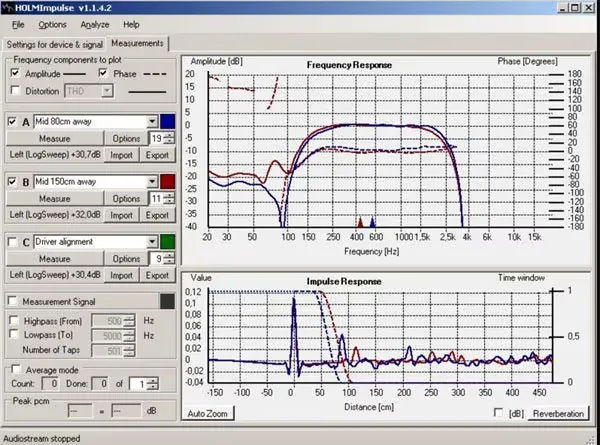Click the red marker on the frequency axis

pyautogui.click(x=360, y=222)
